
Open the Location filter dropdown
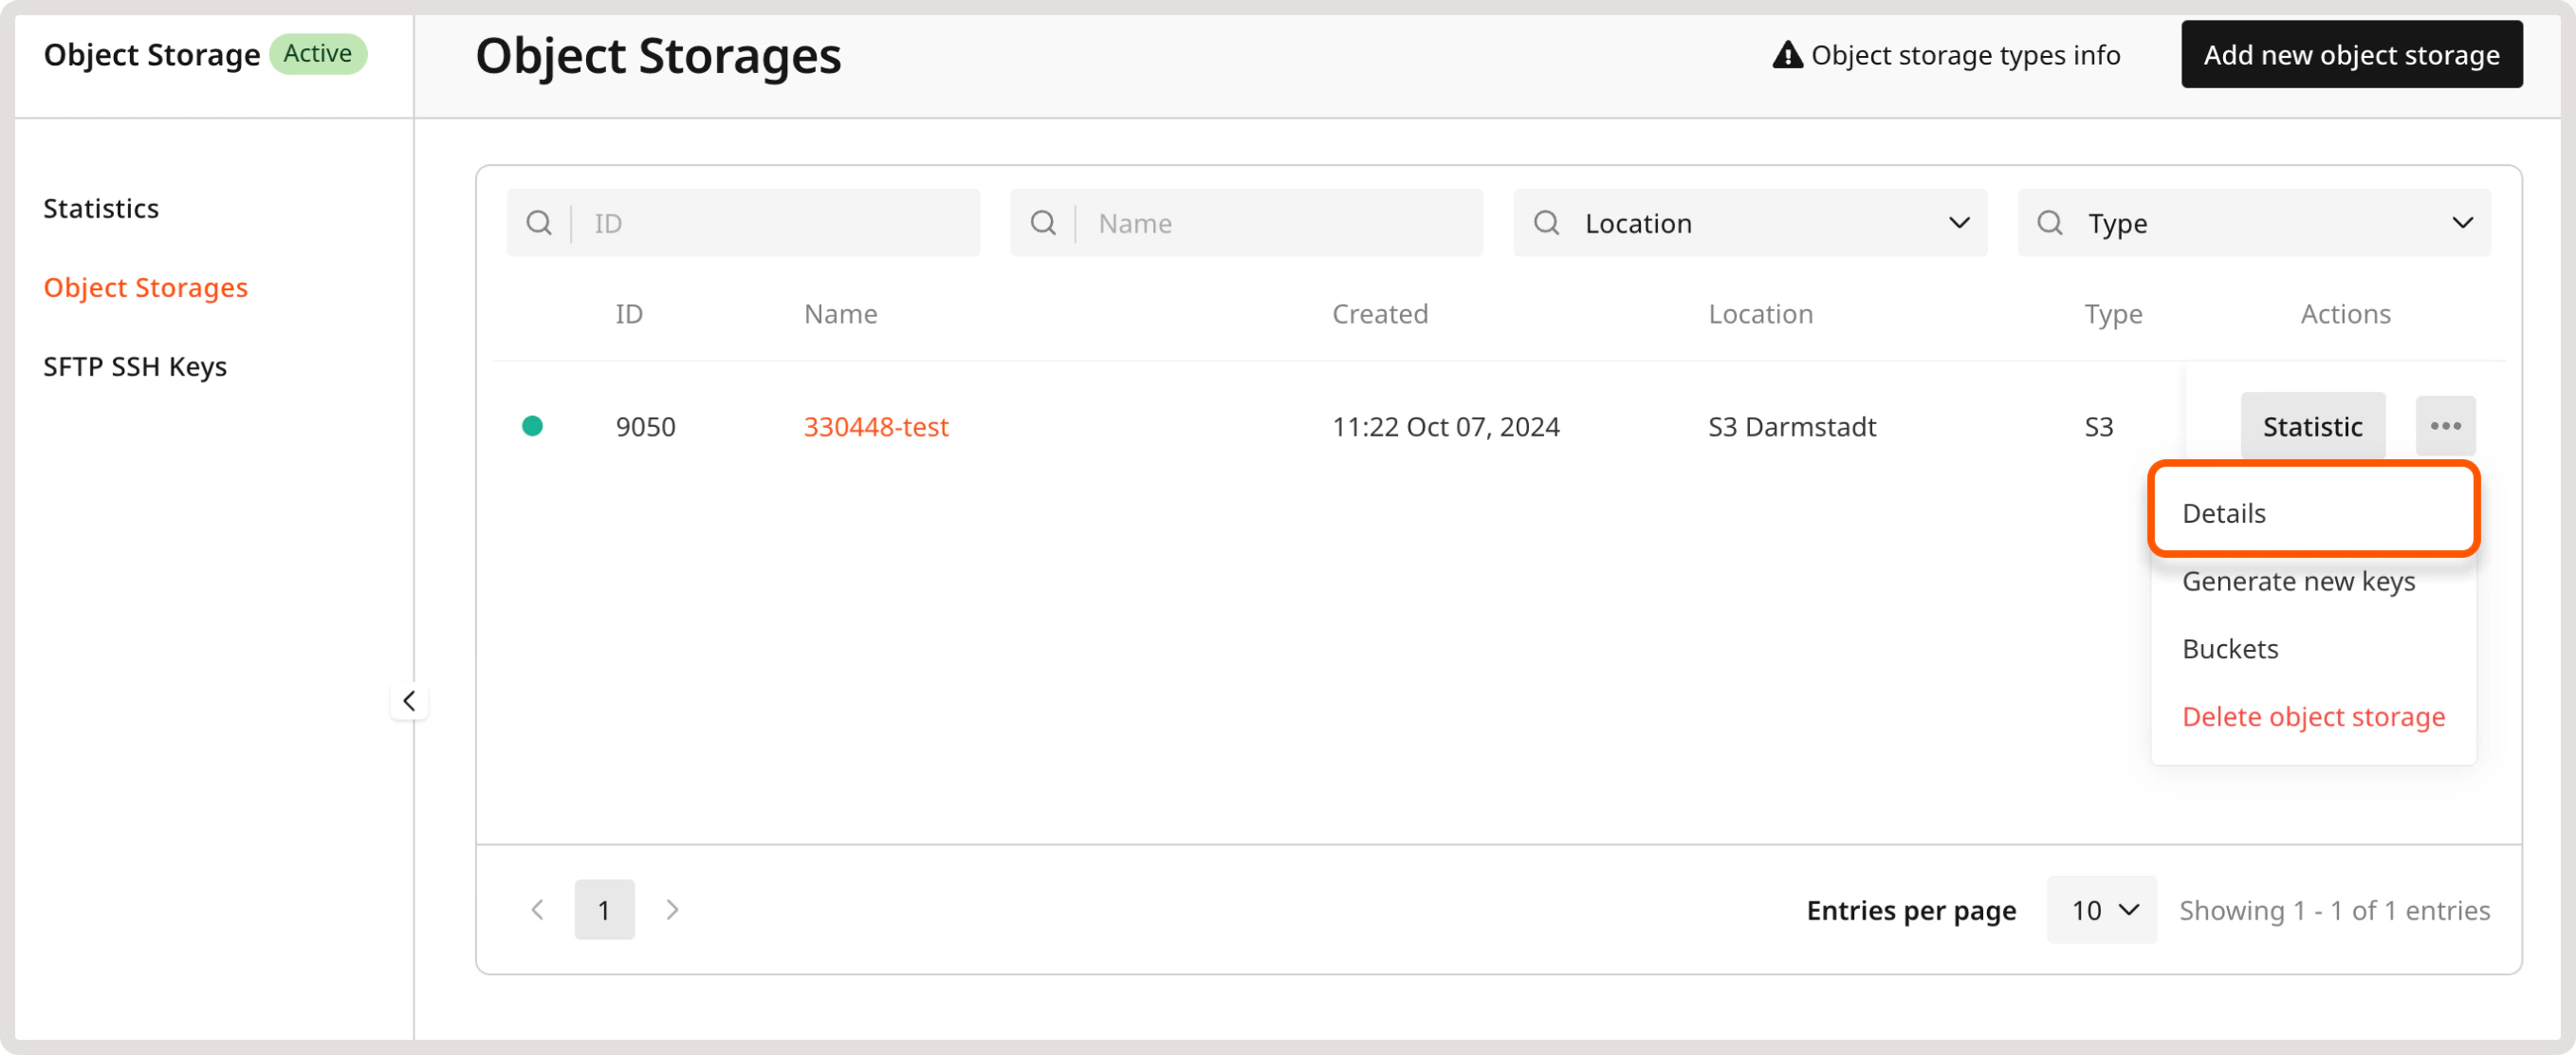1959,222
